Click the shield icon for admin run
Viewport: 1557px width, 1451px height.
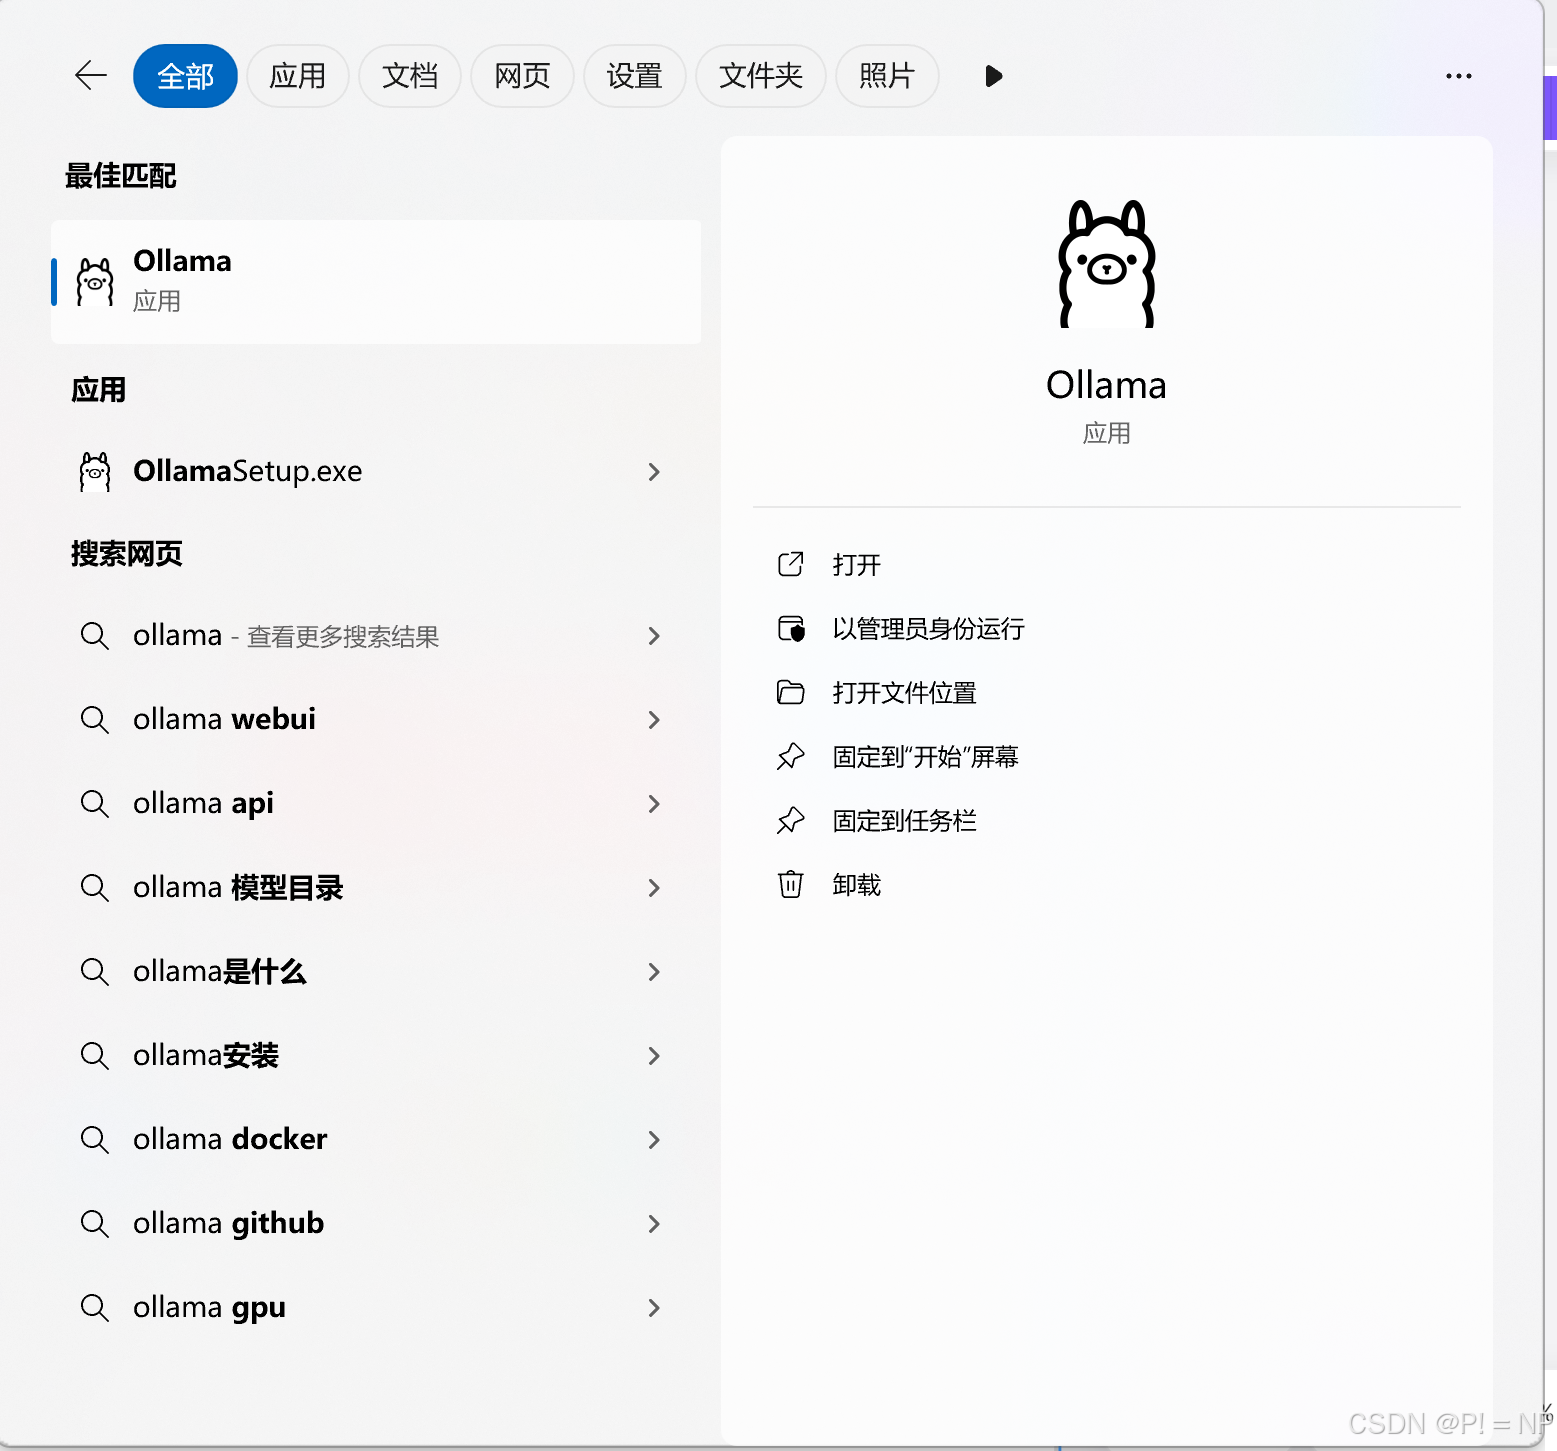click(x=791, y=629)
